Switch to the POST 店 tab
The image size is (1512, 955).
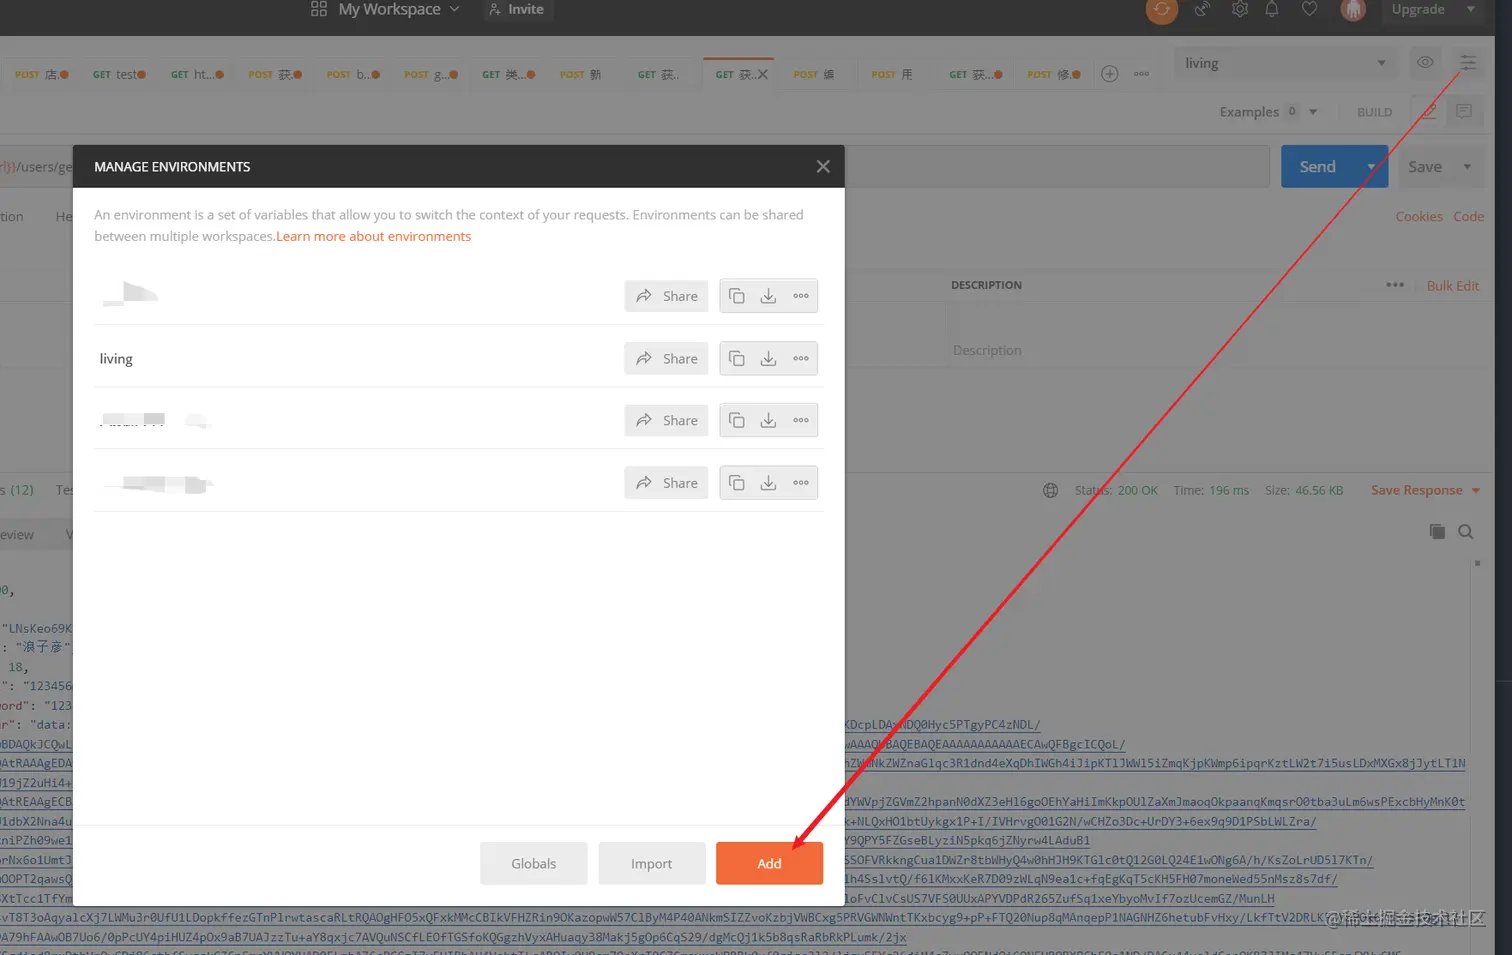[41, 74]
